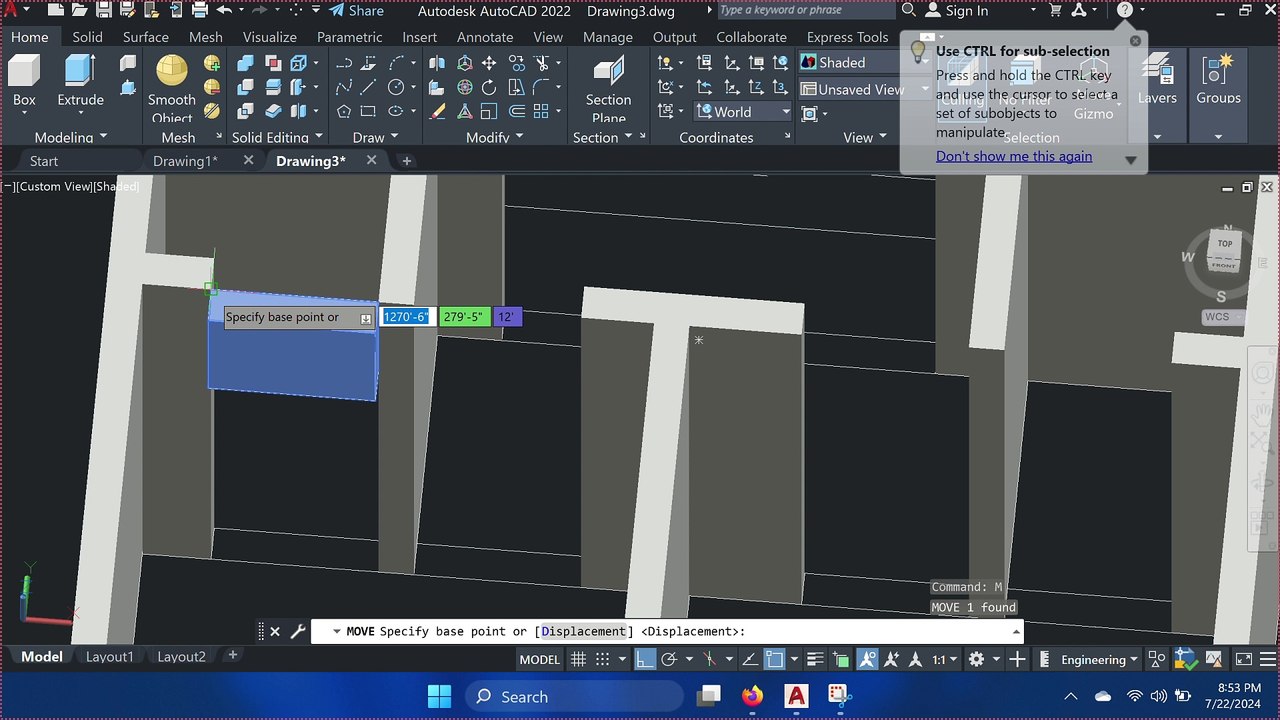Open the Engineering units dropdown
The width and height of the screenshot is (1280, 720).
(1100, 659)
